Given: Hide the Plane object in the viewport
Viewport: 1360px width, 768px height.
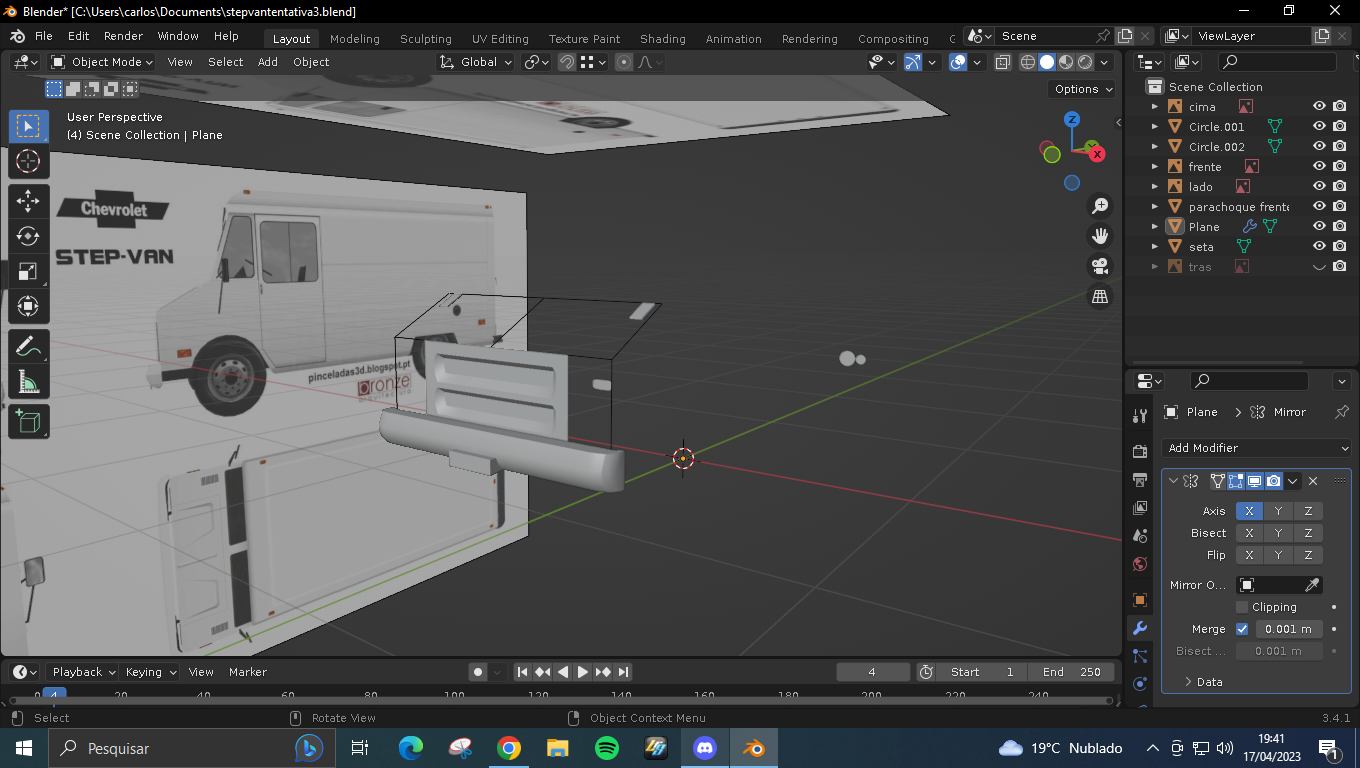Looking at the screenshot, I should 1319,226.
